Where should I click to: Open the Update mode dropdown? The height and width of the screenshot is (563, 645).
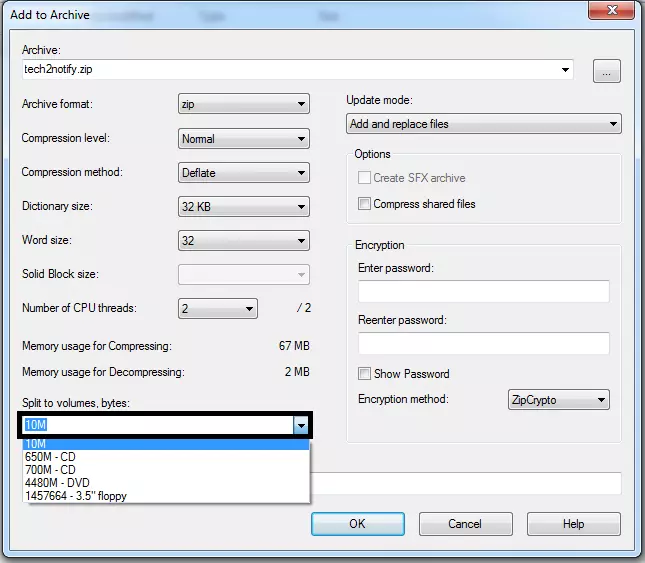click(484, 124)
